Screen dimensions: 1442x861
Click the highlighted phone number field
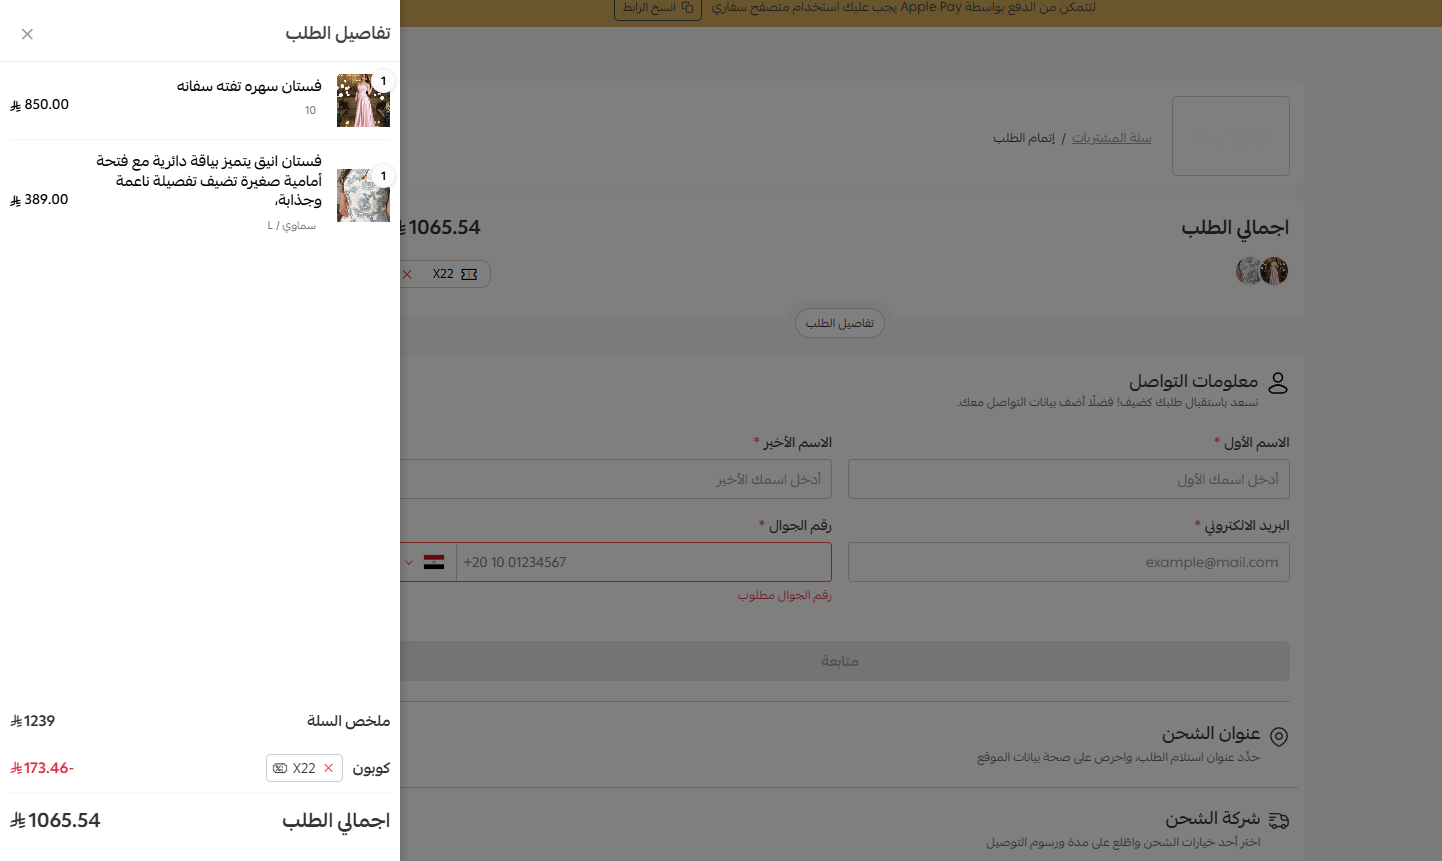640,562
